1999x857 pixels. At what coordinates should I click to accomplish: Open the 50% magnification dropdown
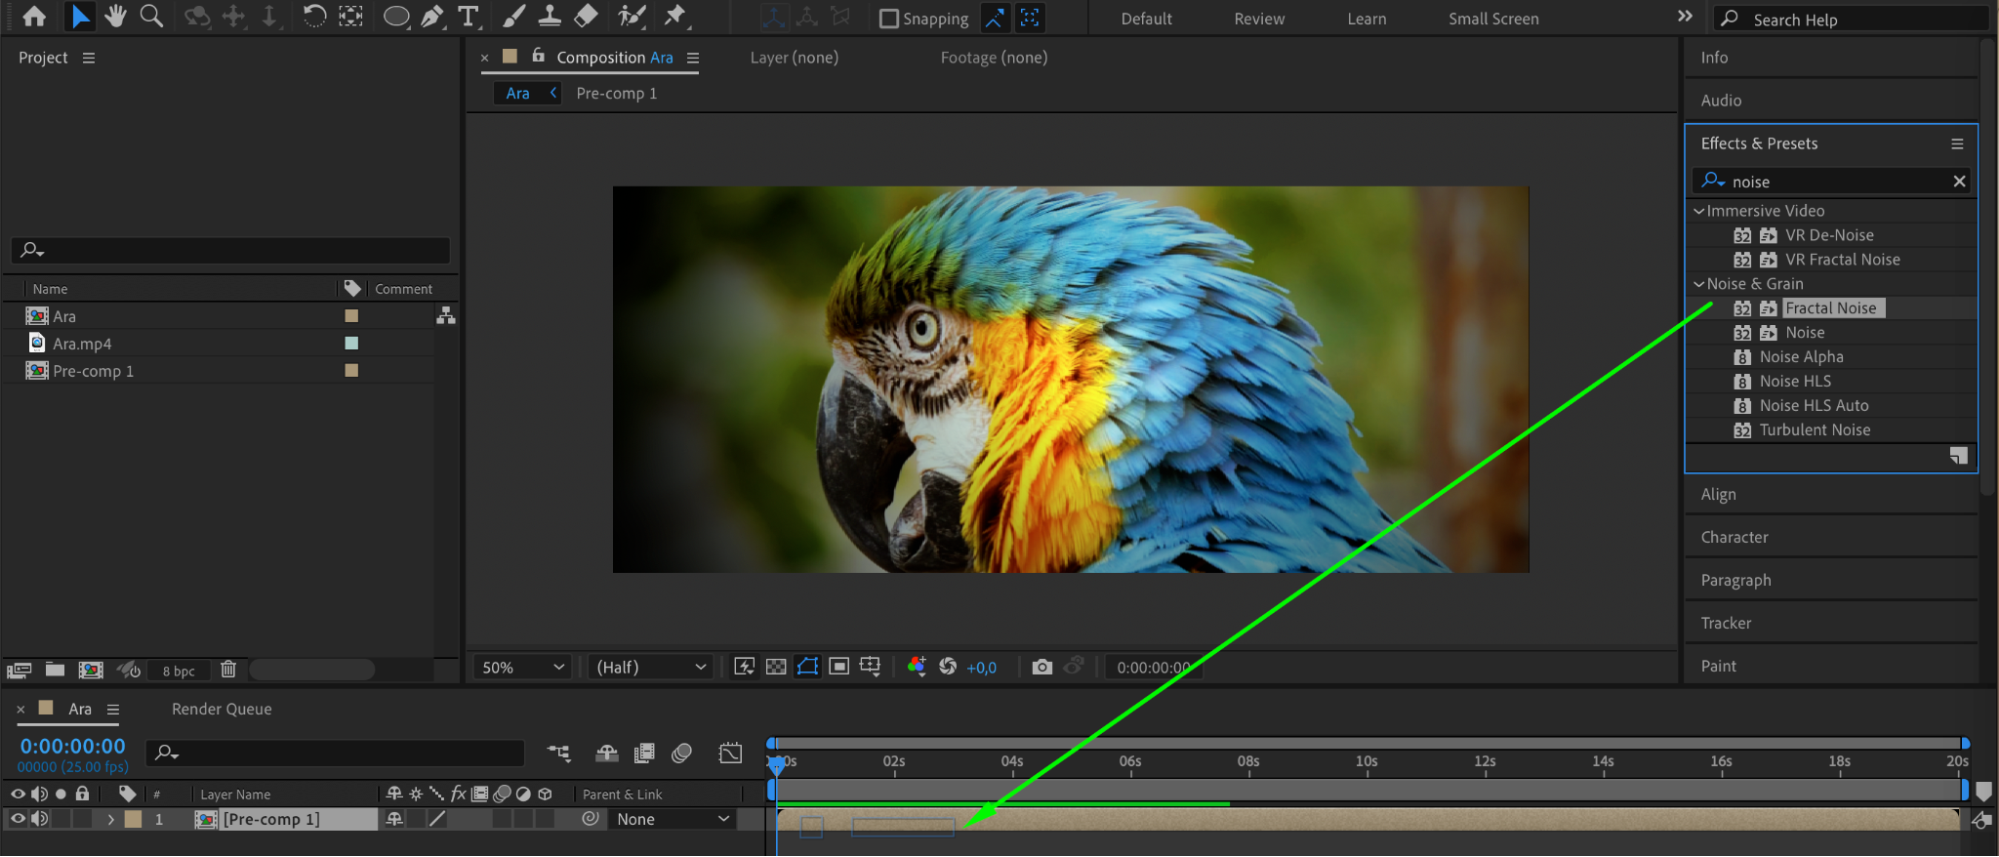(523, 667)
